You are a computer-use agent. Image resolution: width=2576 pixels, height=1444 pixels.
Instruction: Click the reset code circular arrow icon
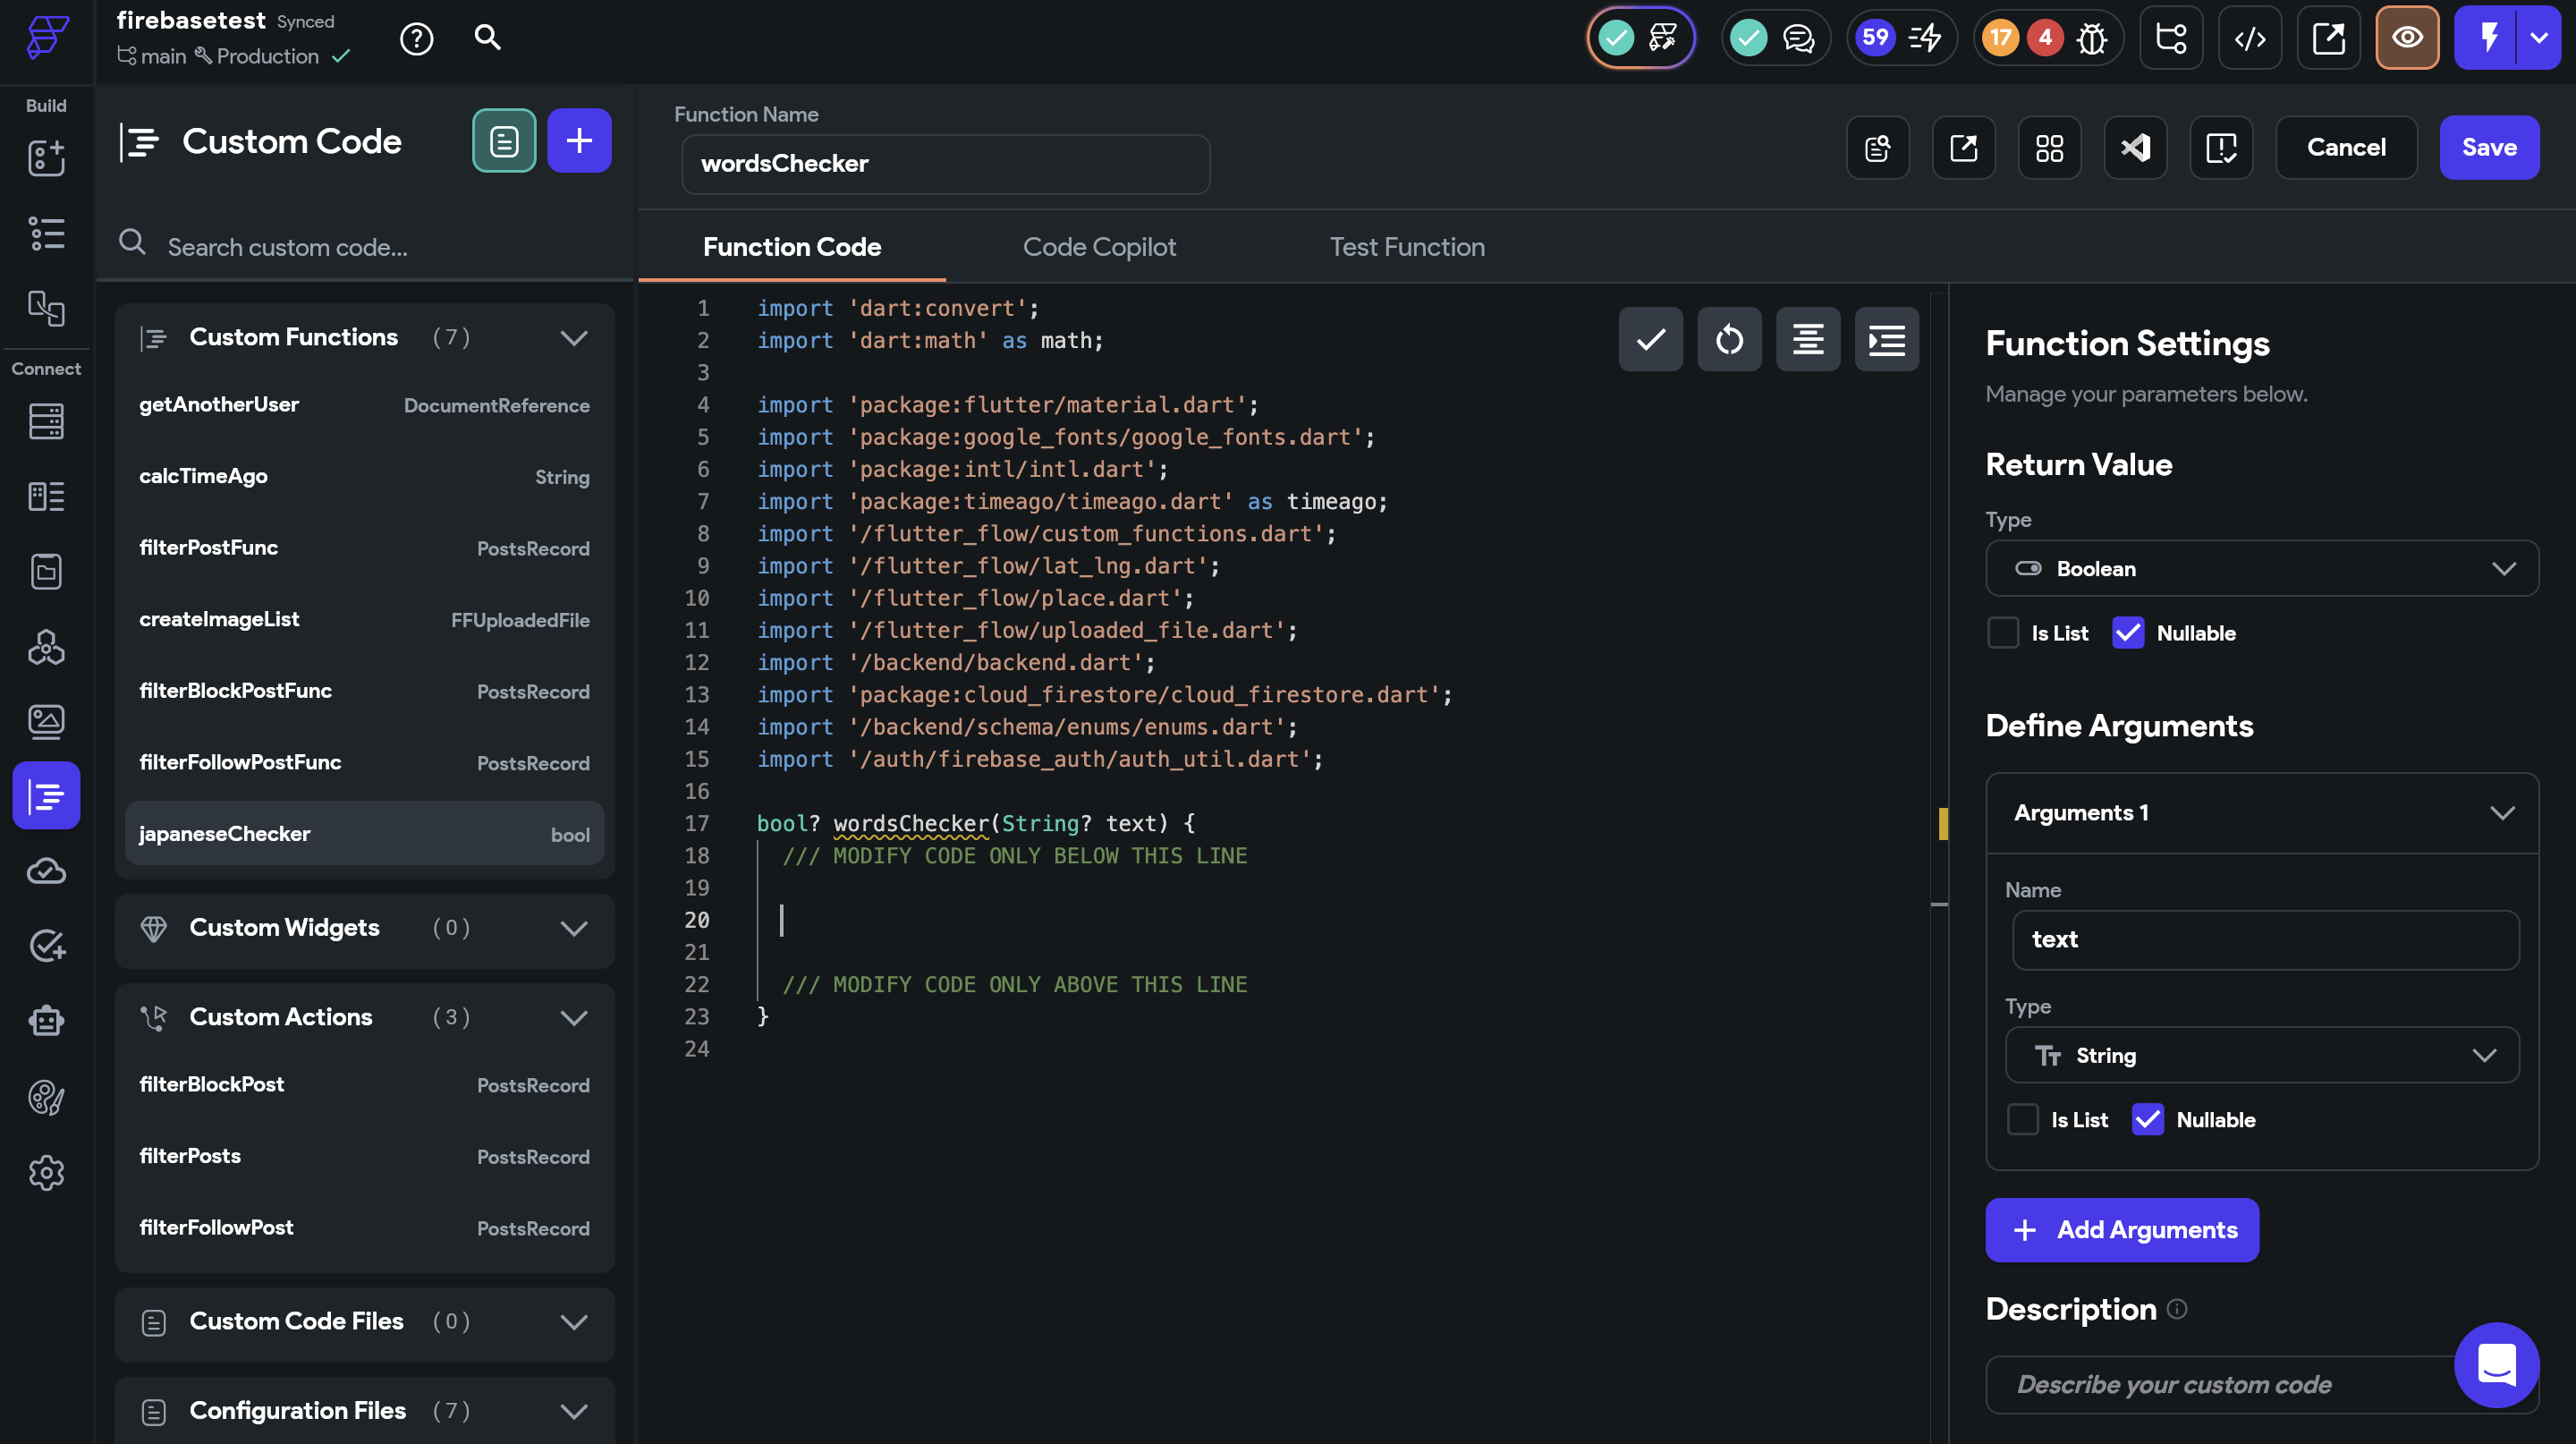1729,340
